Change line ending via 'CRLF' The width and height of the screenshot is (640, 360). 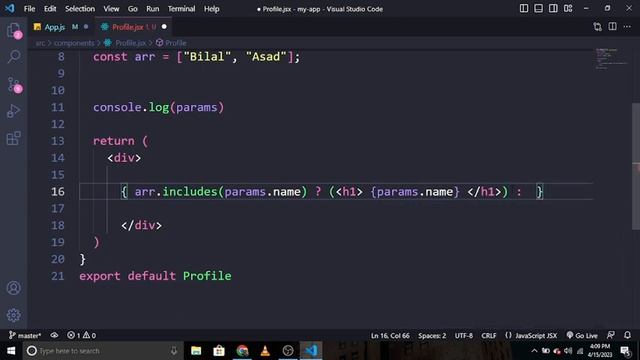point(489,336)
